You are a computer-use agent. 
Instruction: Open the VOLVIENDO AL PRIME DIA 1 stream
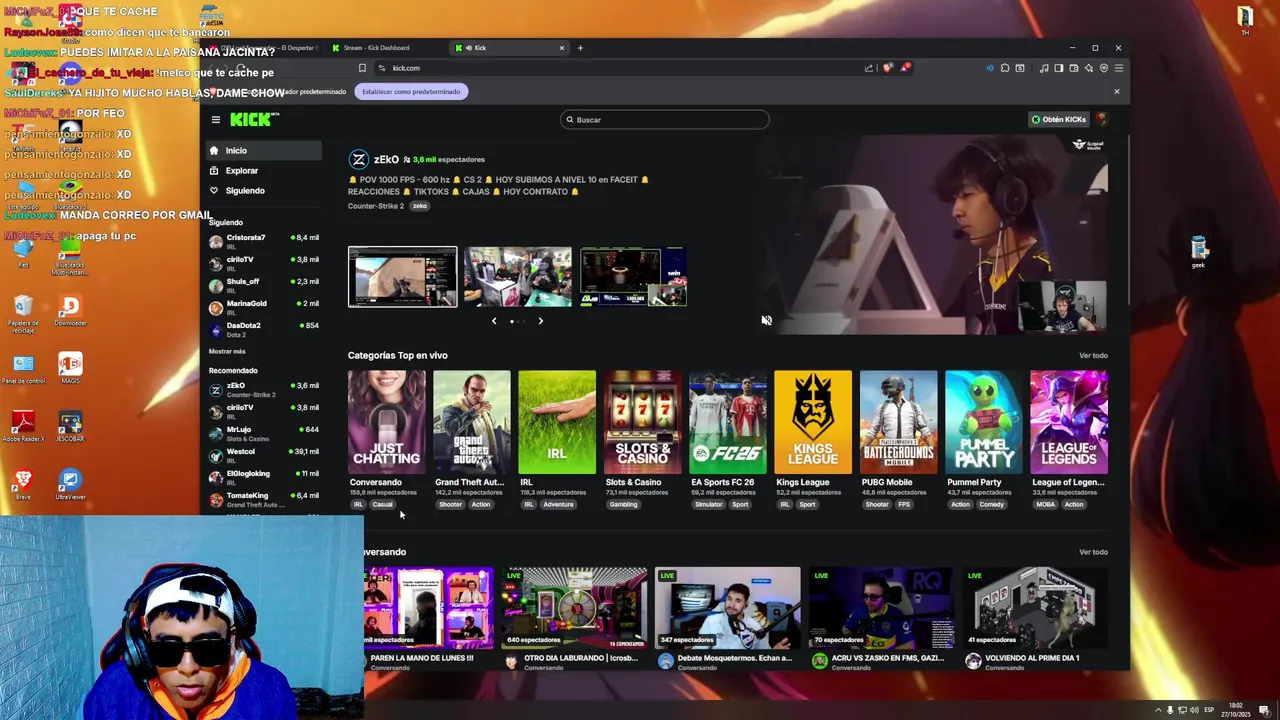coord(1034,607)
